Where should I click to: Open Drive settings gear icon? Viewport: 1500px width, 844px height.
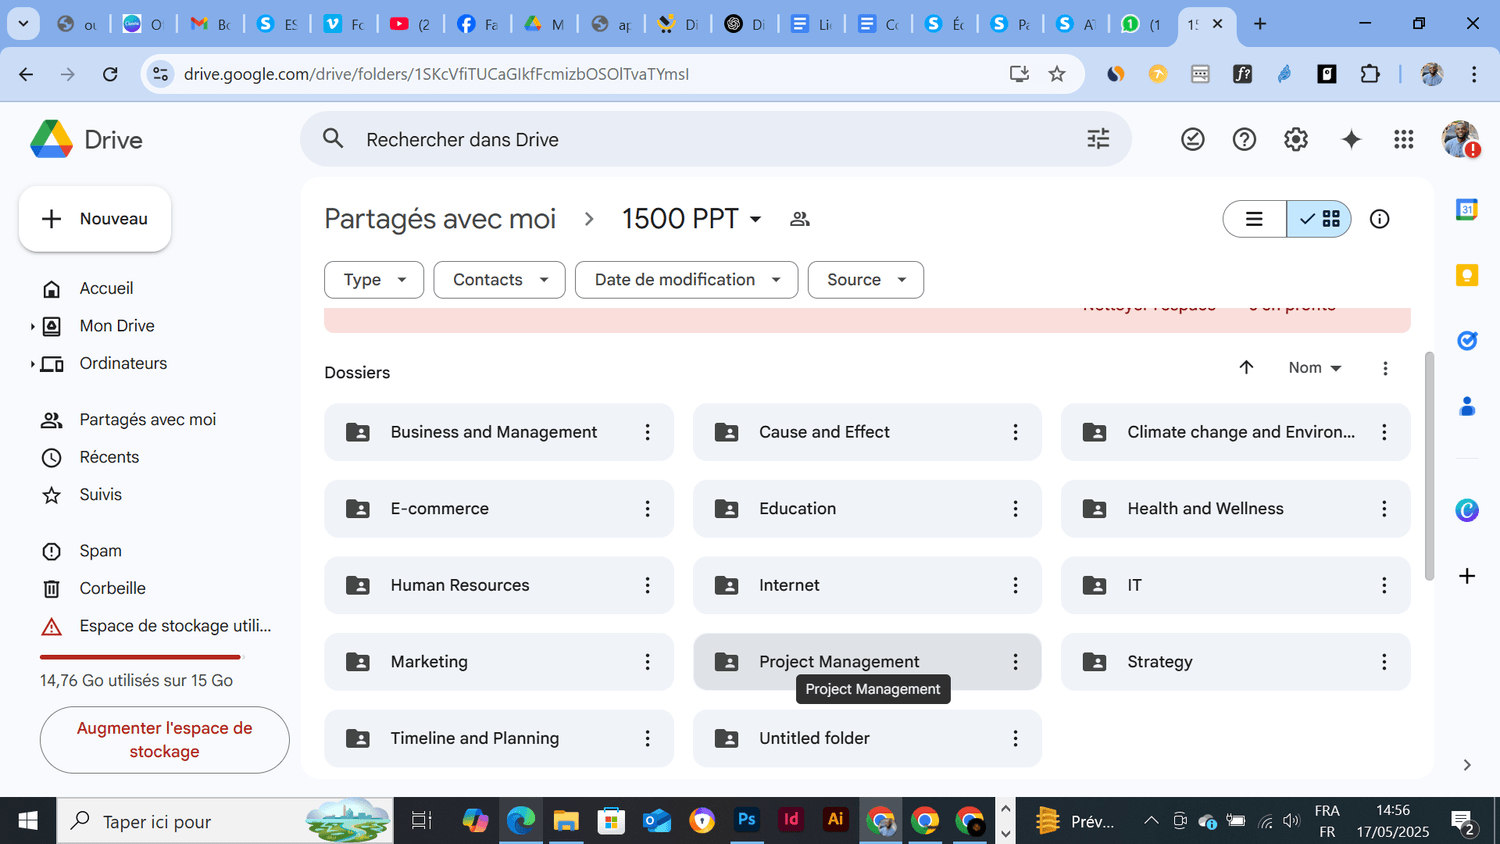(x=1296, y=140)
